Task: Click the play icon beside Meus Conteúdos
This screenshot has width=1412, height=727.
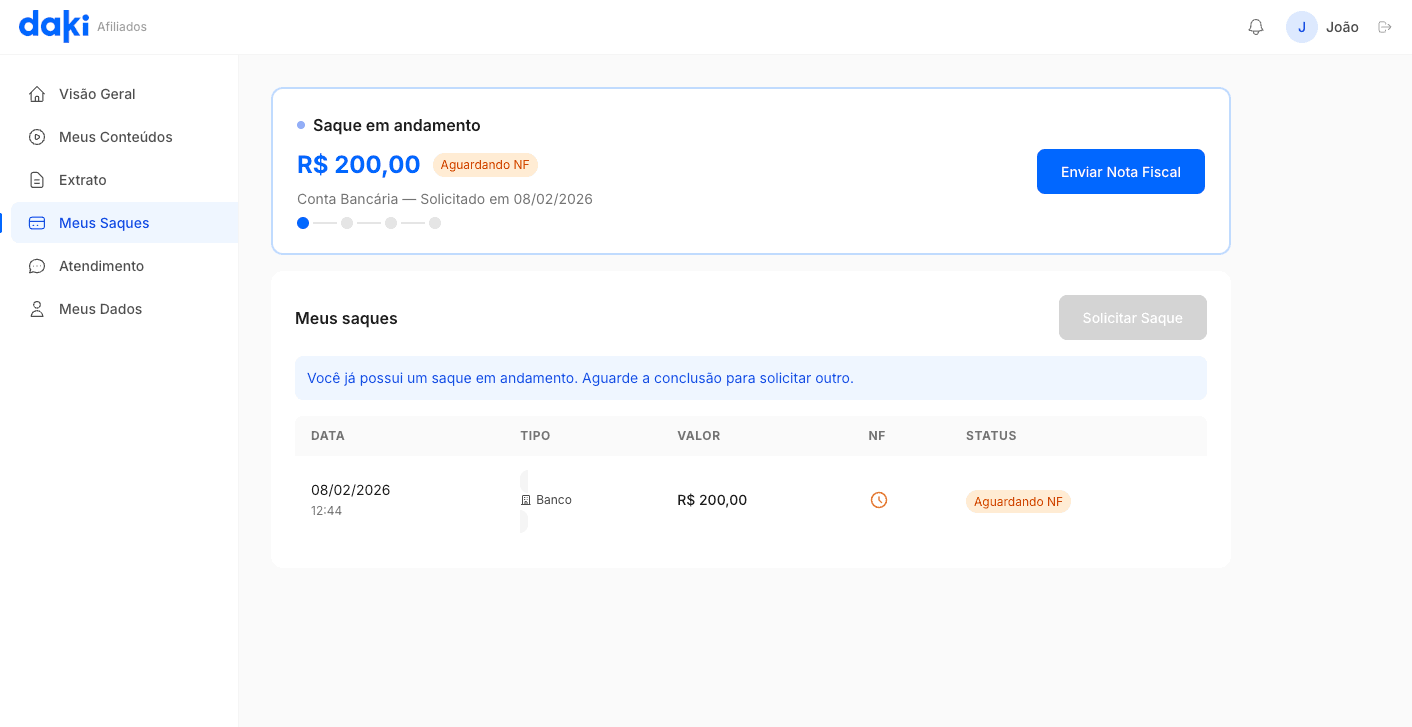Action: 37,137
